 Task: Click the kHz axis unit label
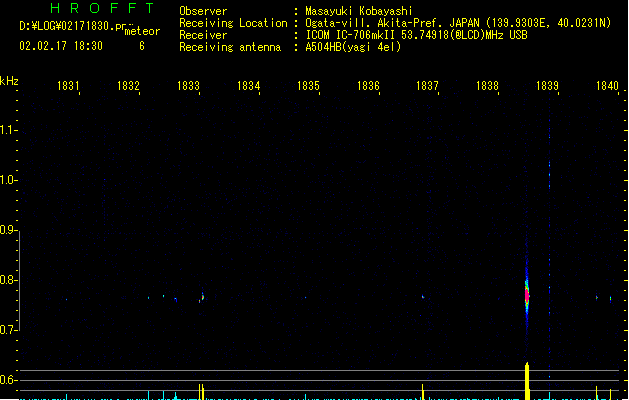pos(9,81)
